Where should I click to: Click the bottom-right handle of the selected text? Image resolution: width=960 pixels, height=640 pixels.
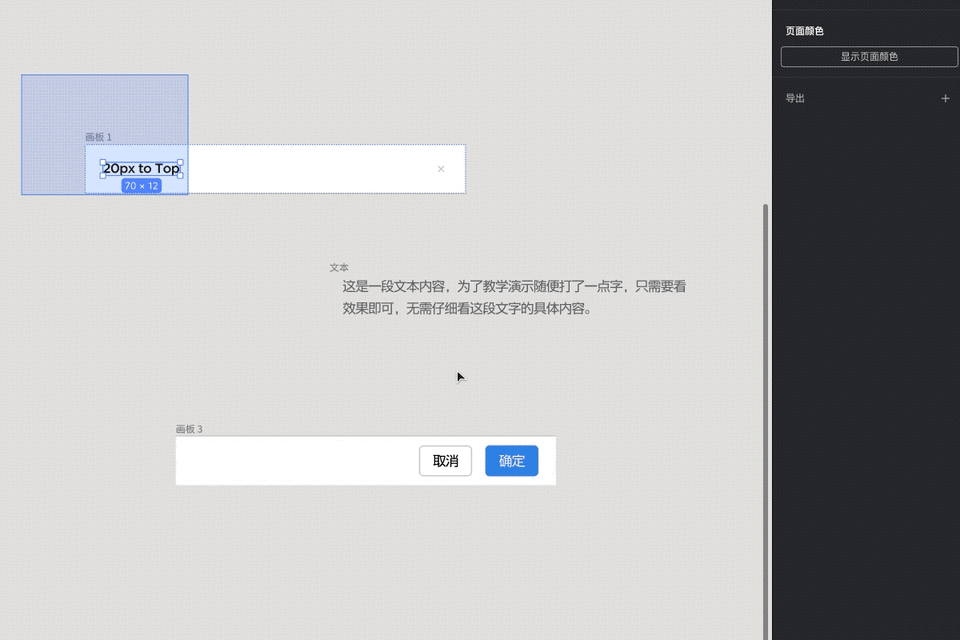tap(180, 175)
